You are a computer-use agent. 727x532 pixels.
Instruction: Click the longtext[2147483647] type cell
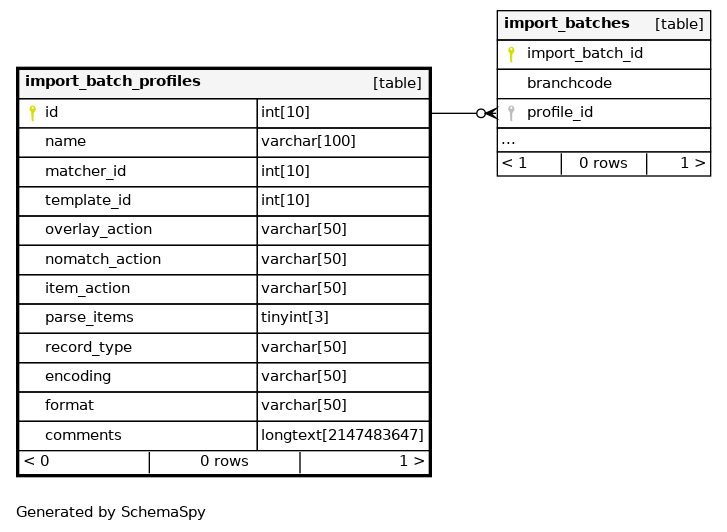(342, 436)
